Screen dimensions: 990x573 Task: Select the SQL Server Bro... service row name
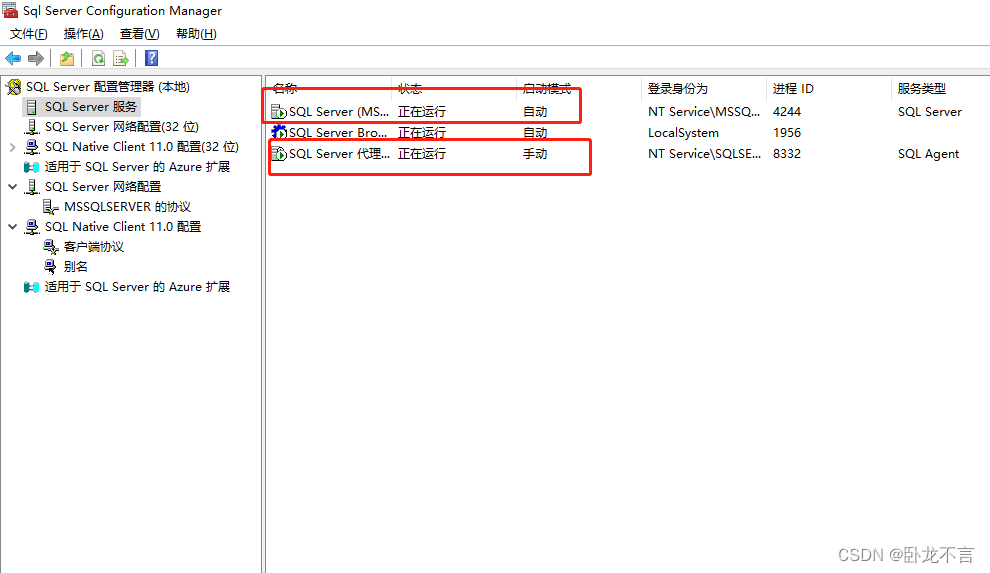click(338, 133)
